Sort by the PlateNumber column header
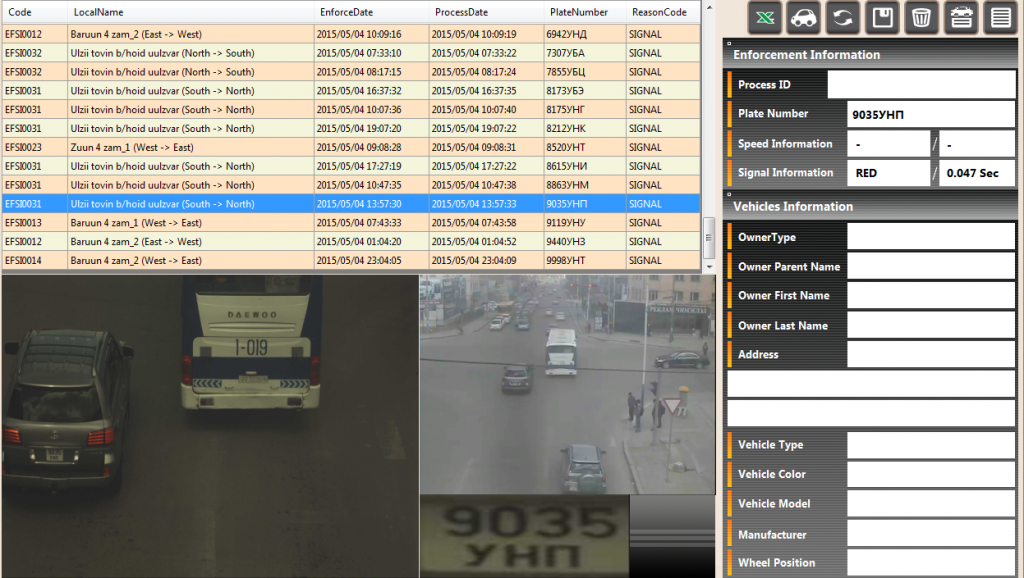Viewport: 1024px width, 578px height. click(578, 12)
